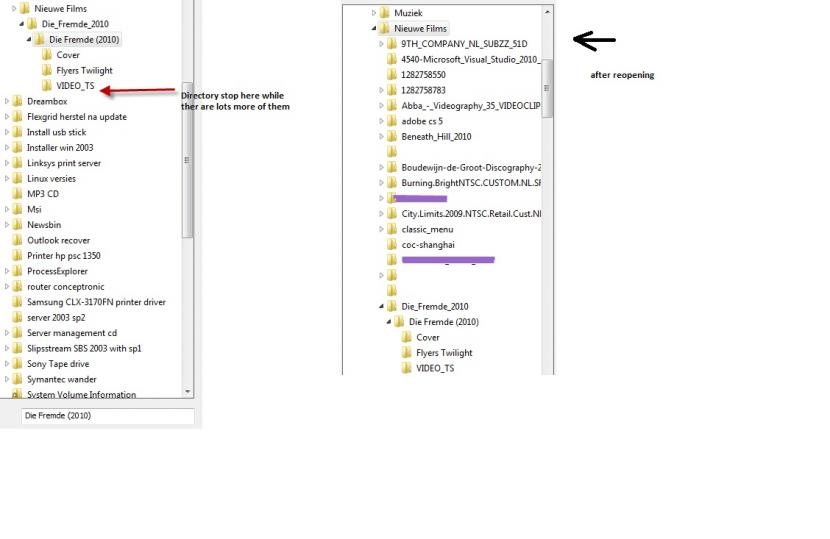Click the Muziek folder icon
The width and height of the screenshot is (830, 539).
click(x=385, y=13)
